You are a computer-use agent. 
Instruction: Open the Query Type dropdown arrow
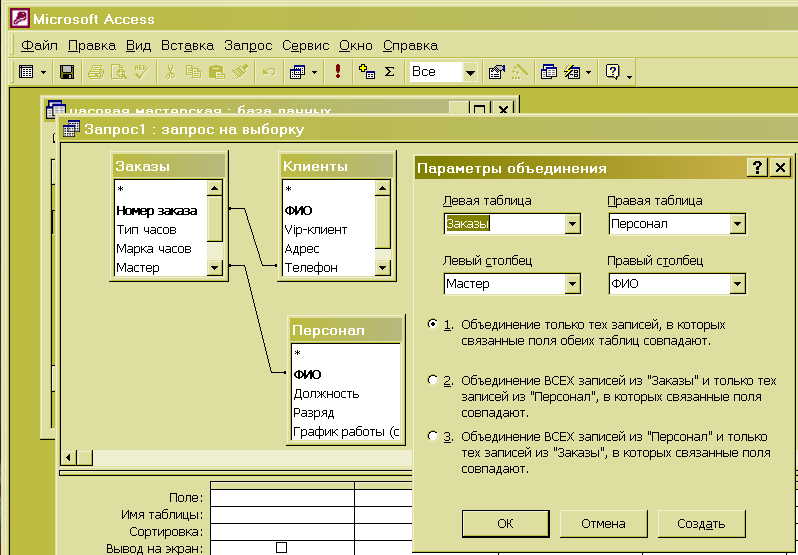315,73
